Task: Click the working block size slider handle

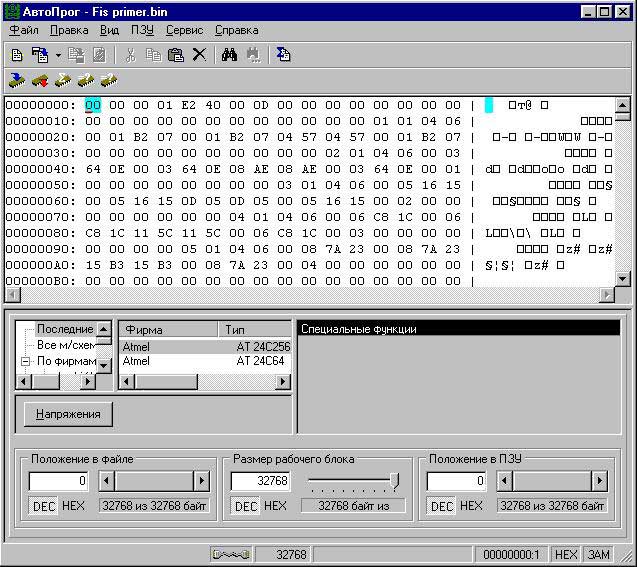Action: pyautogui.click(x=394, y=481)
